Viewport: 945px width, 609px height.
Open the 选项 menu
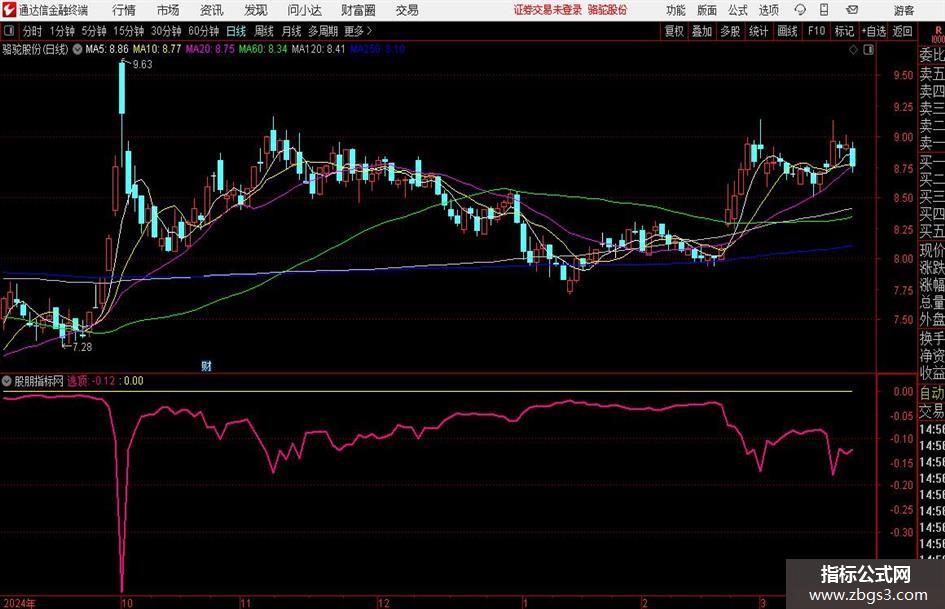tap(768, 10)
